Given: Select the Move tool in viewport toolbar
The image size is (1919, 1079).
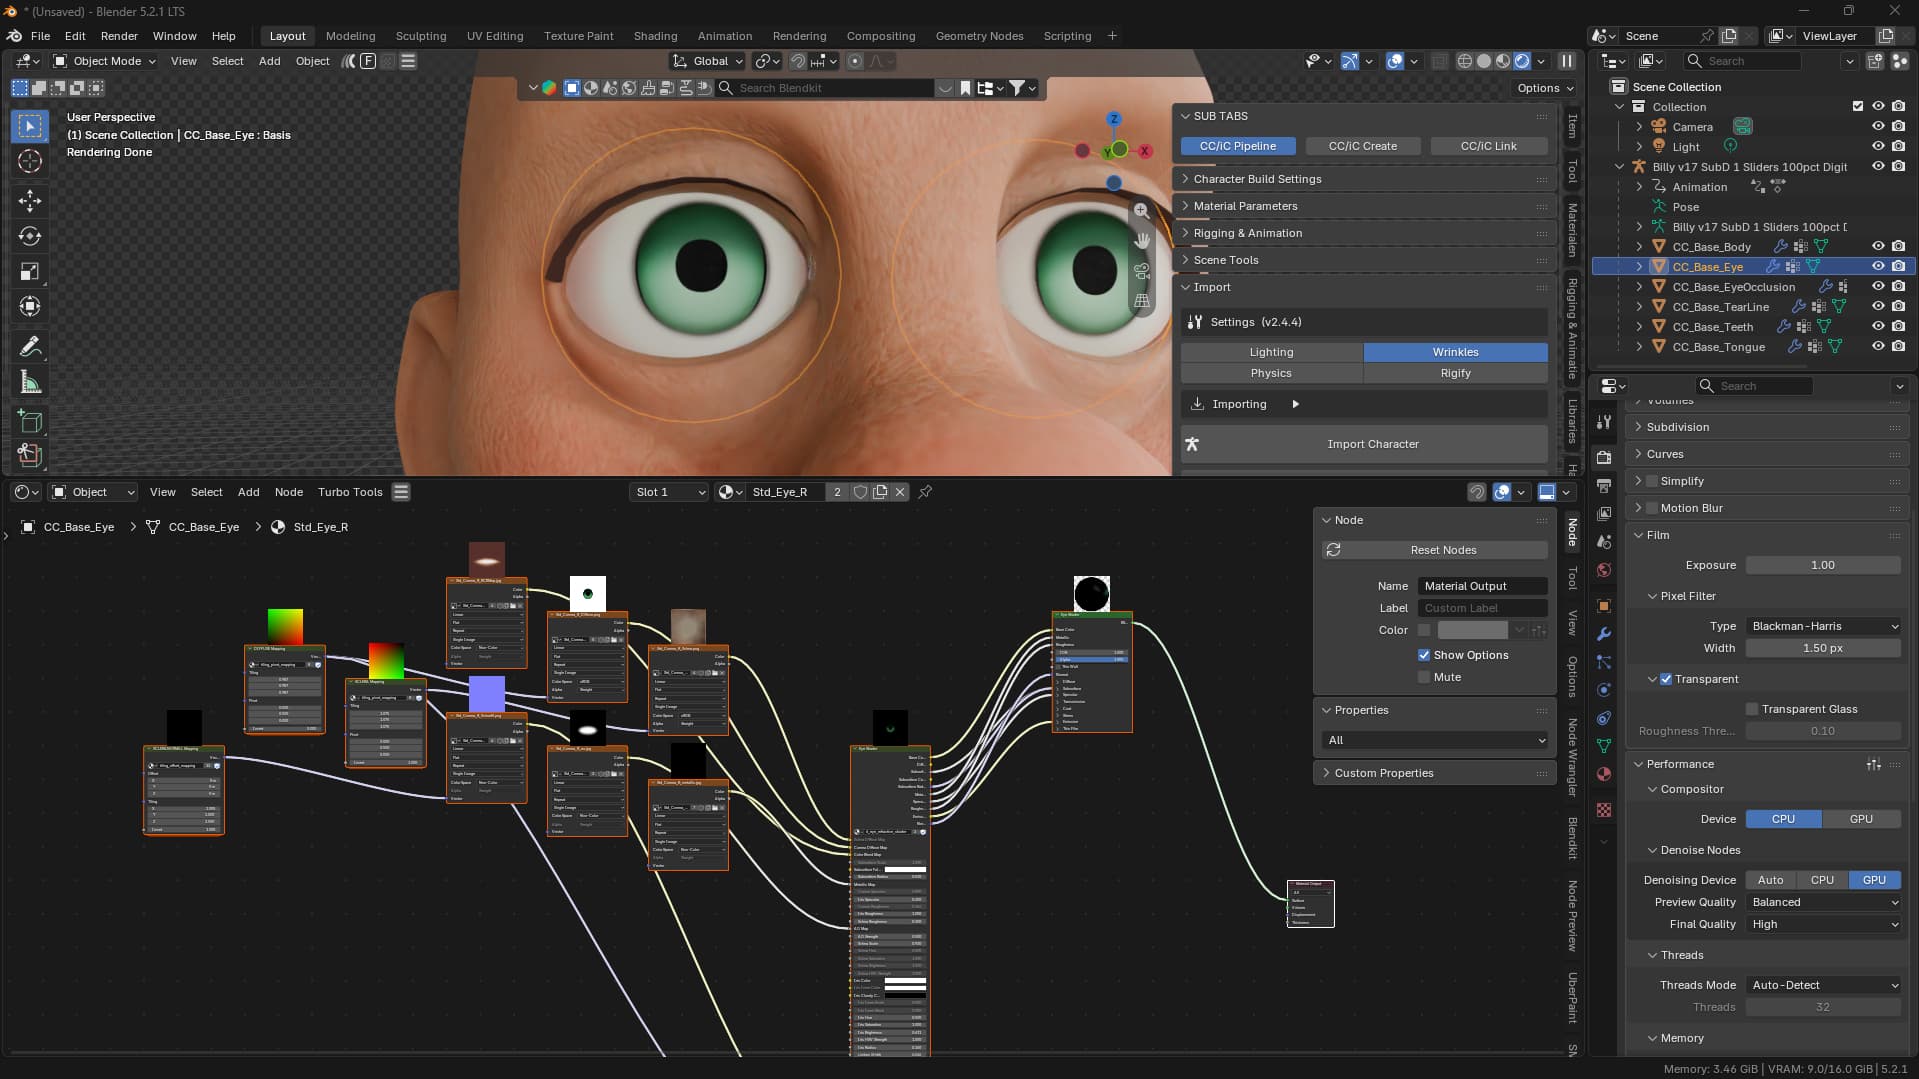Looking at the screenshot, I should click(x=30, y=200).
